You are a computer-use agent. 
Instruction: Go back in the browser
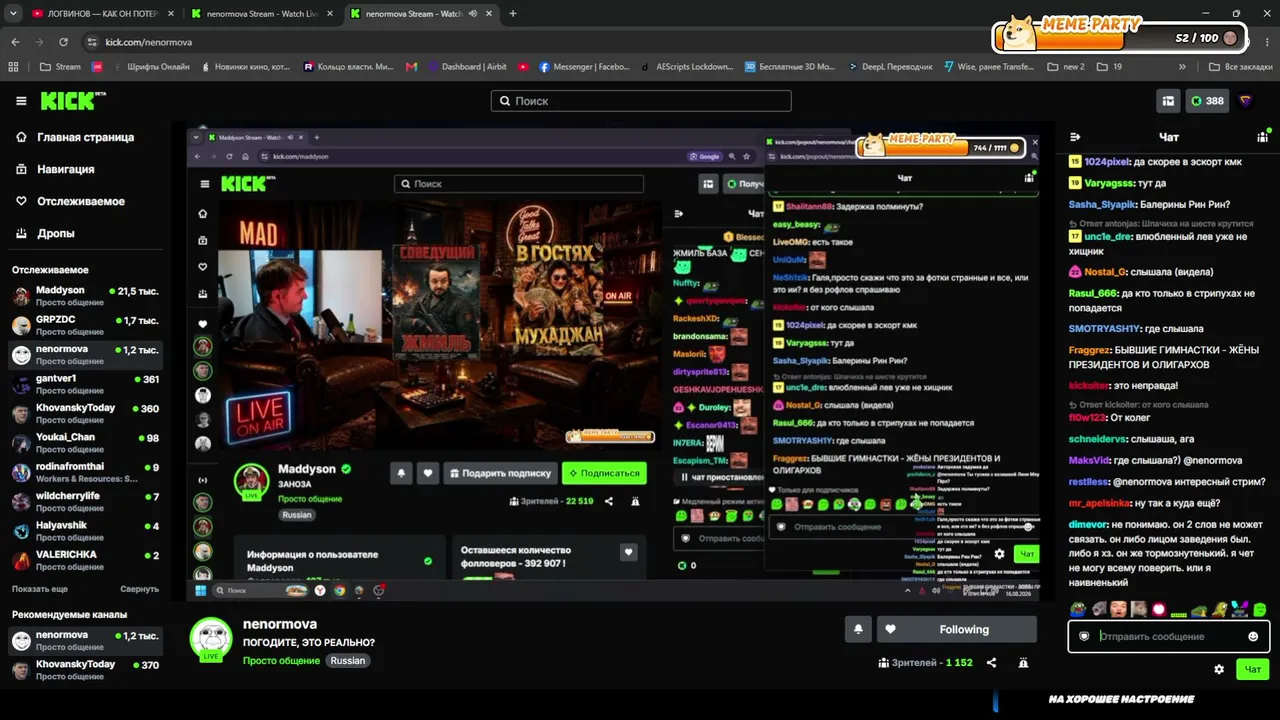15,42
